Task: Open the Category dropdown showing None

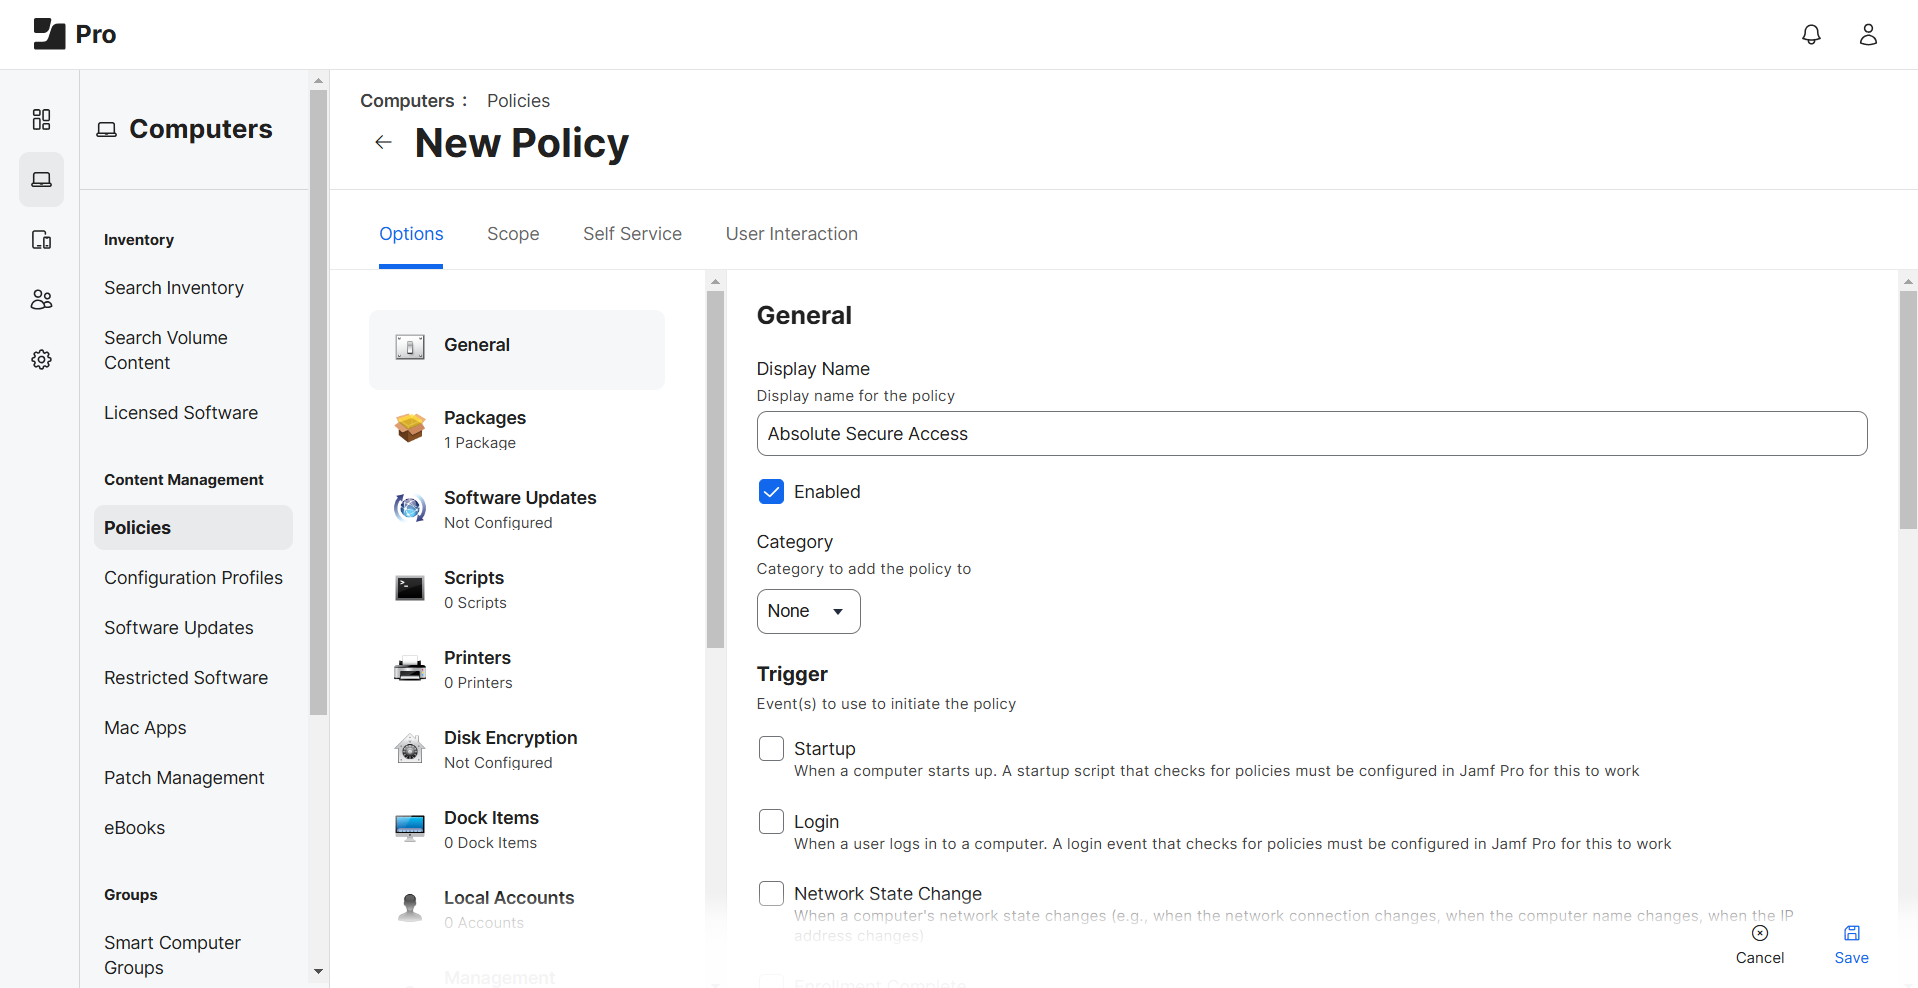Action: coord(808,611)
